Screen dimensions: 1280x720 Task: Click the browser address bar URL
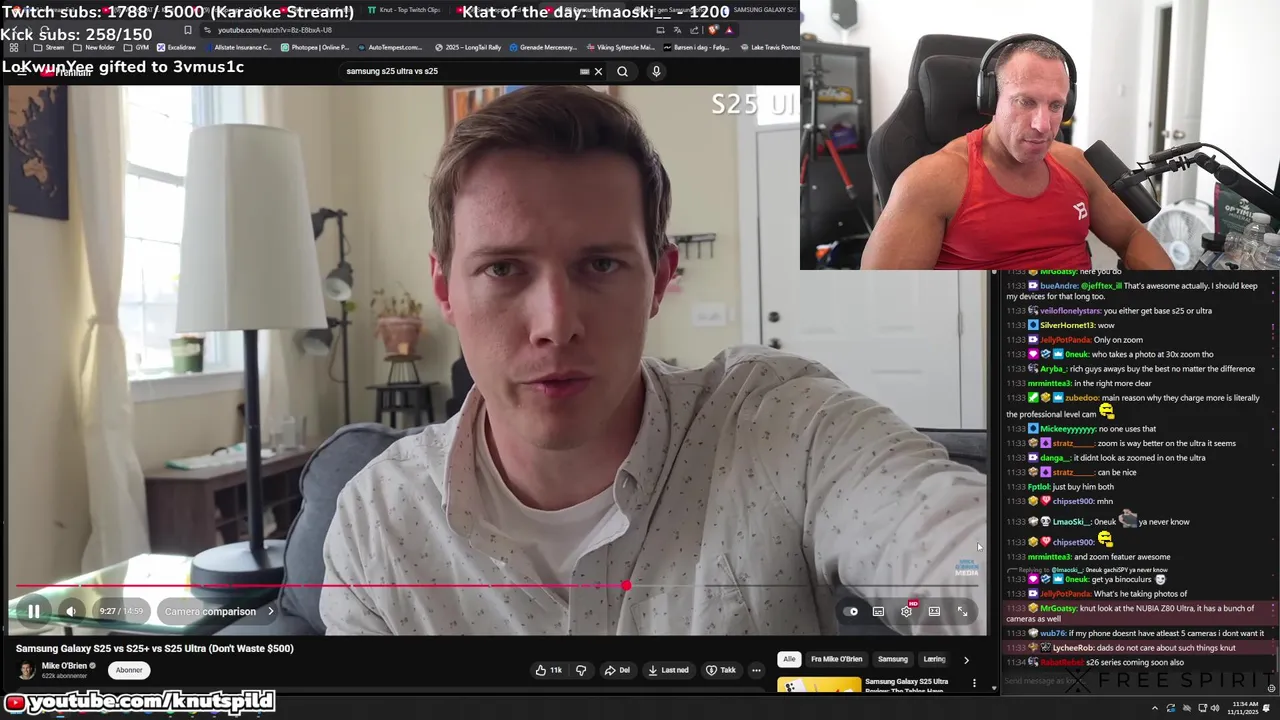tap(275, 30)
